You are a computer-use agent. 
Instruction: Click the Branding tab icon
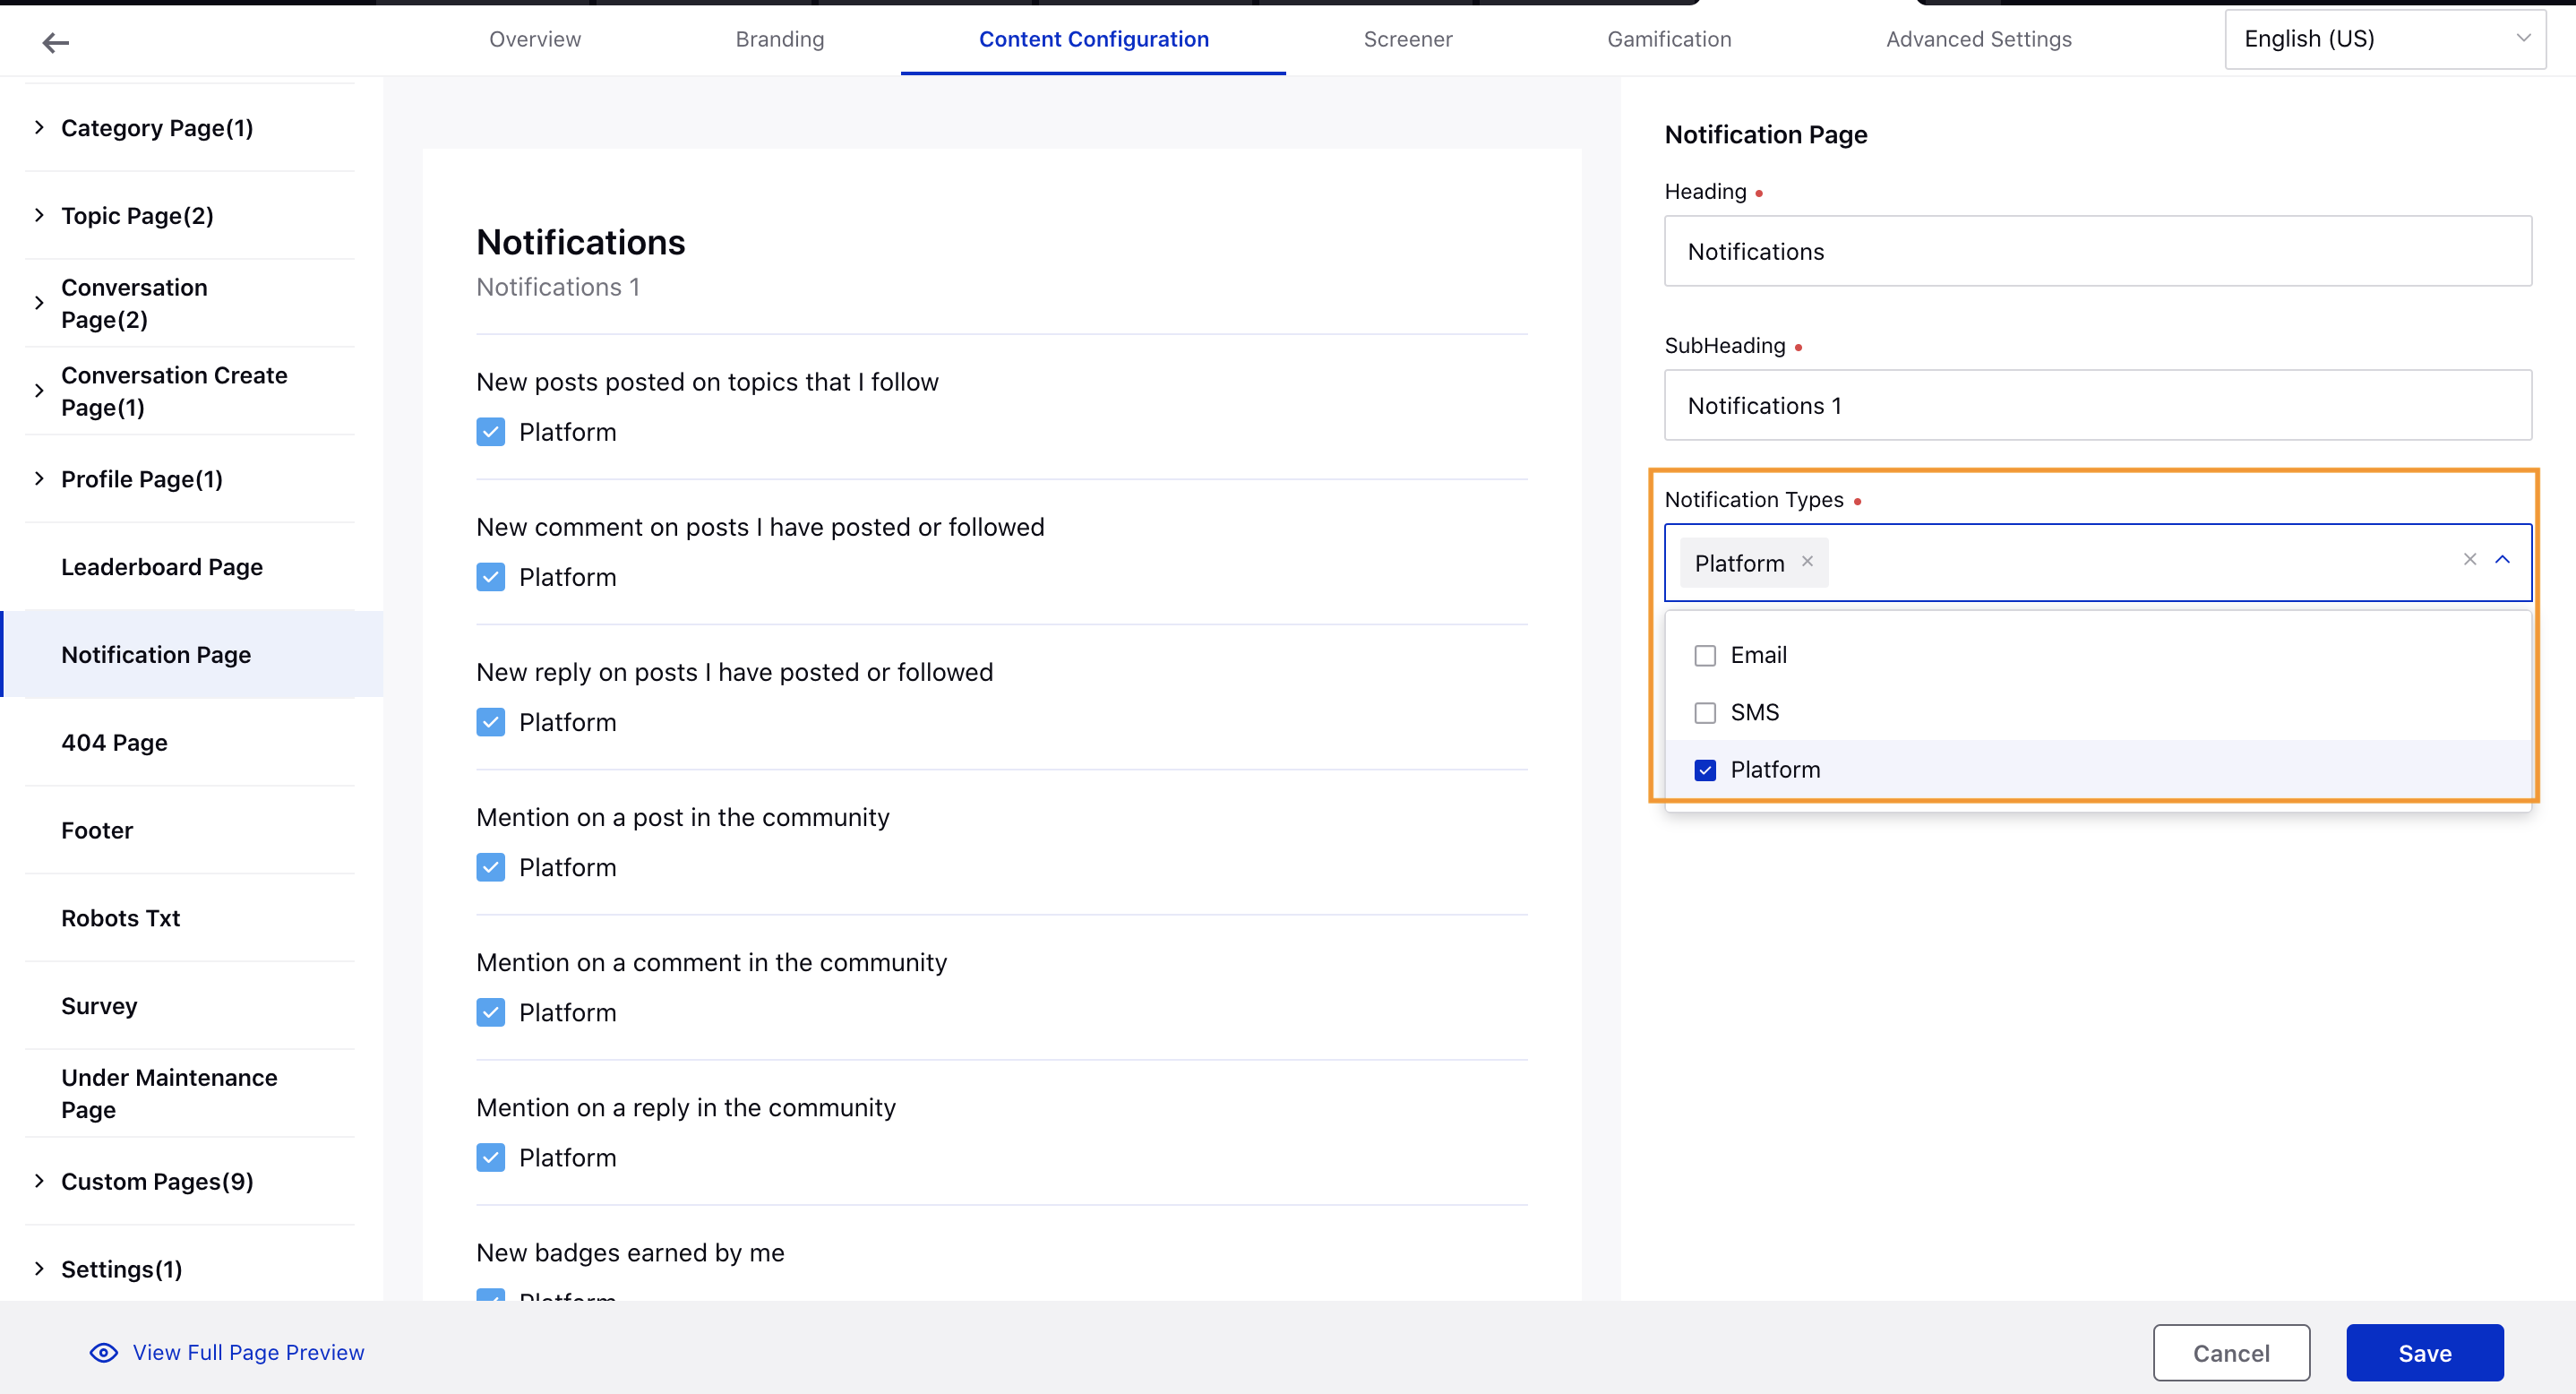(779, 39)
